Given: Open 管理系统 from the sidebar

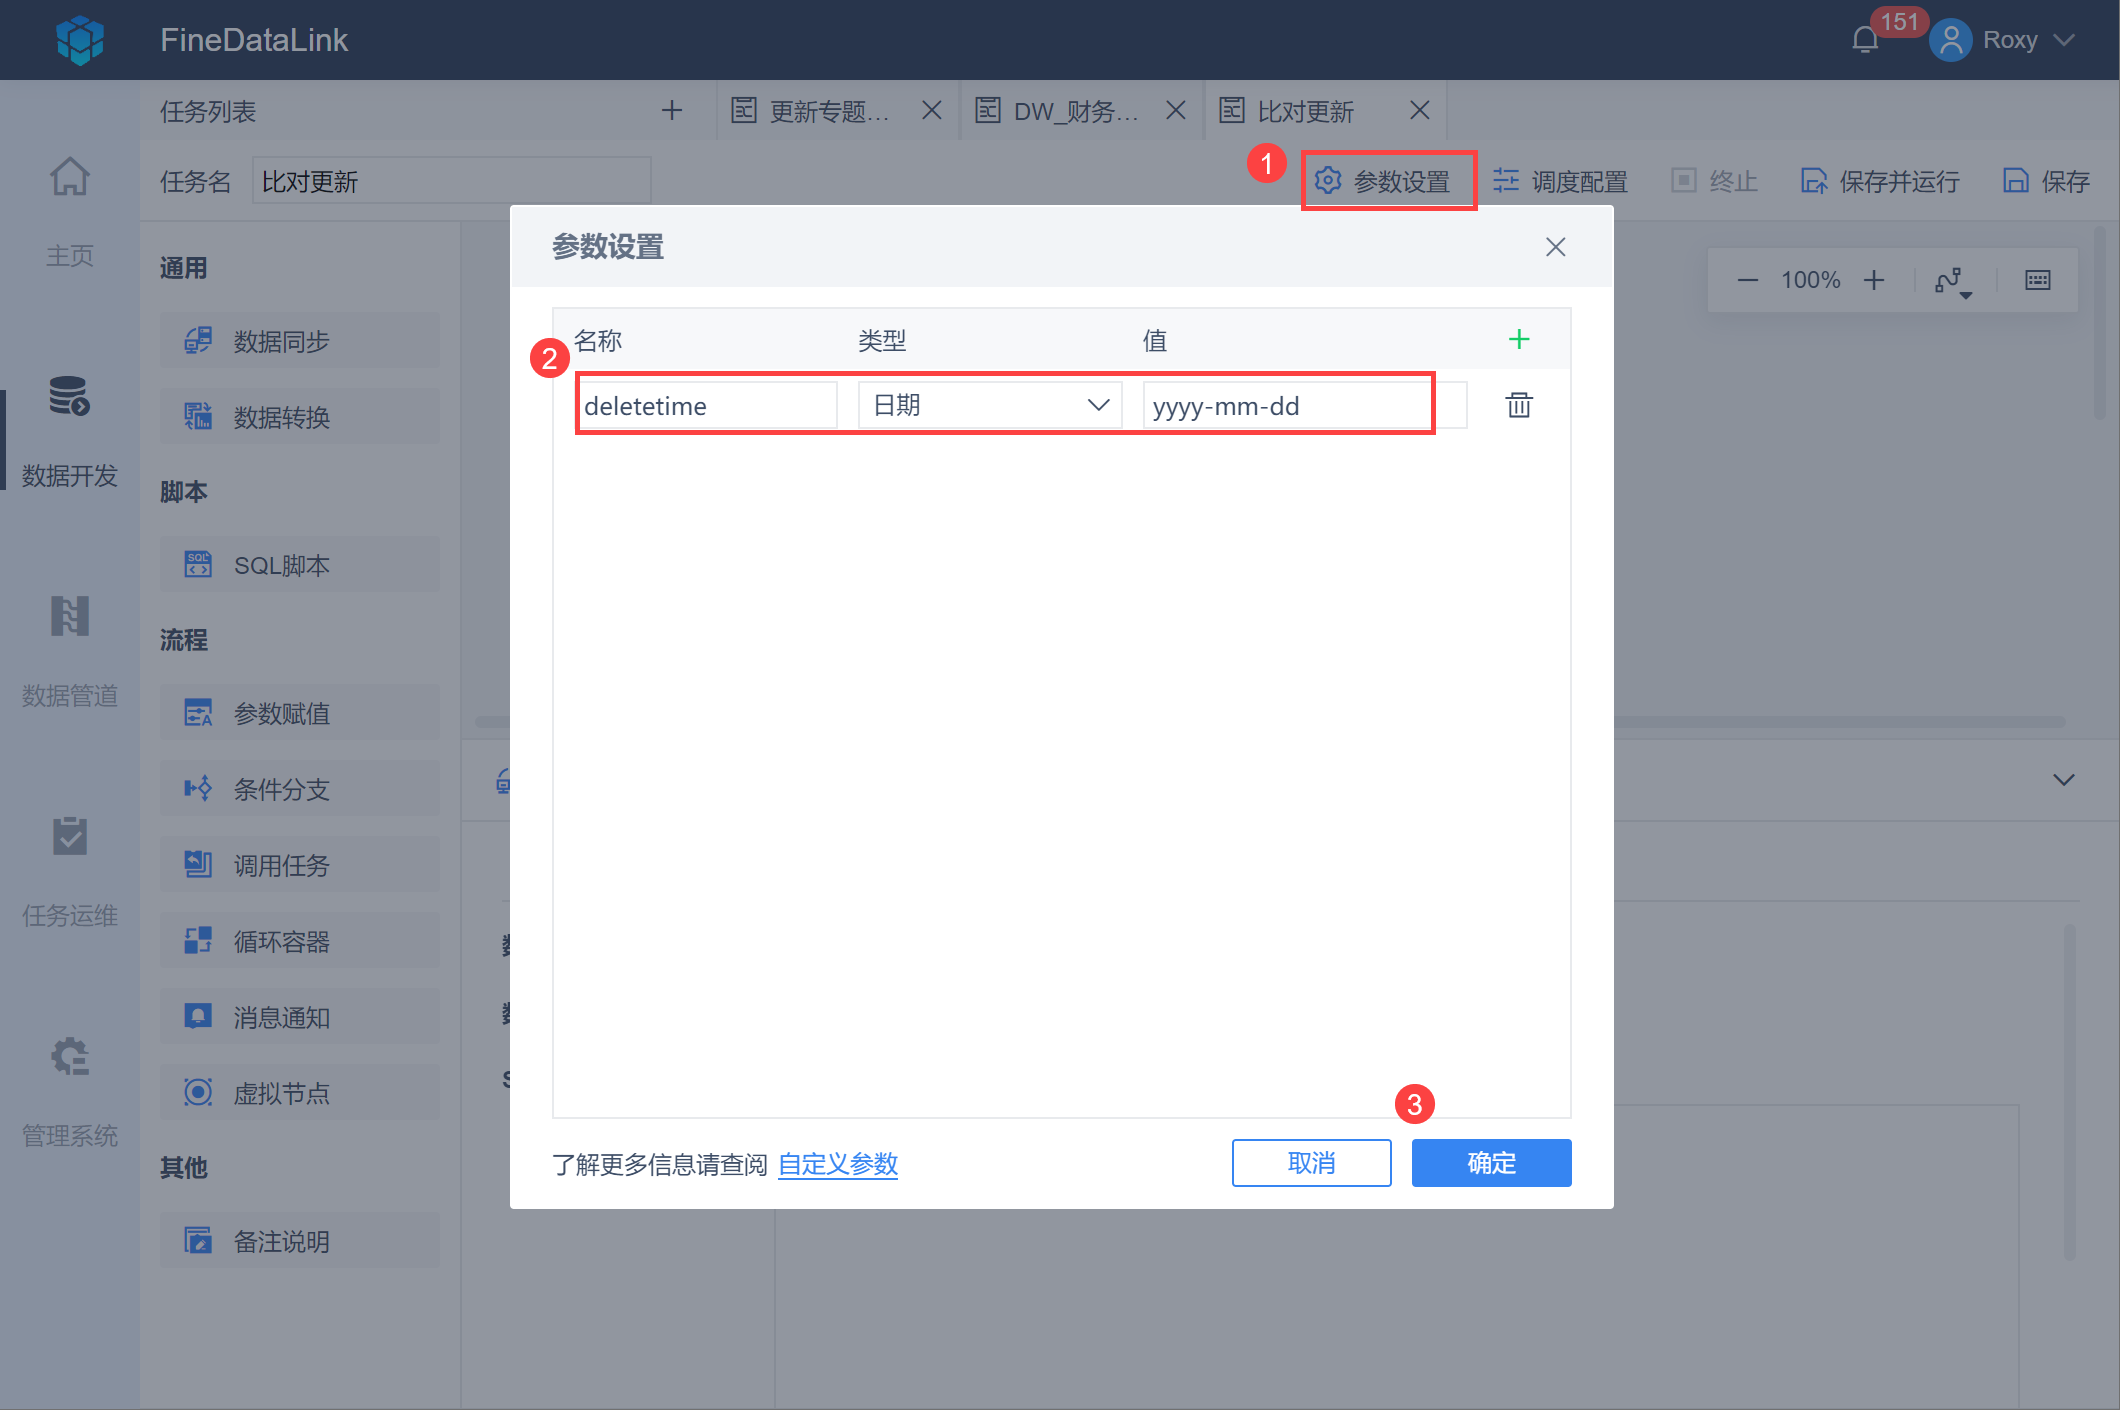Looking at the screenshot, I should [69, 1090].
